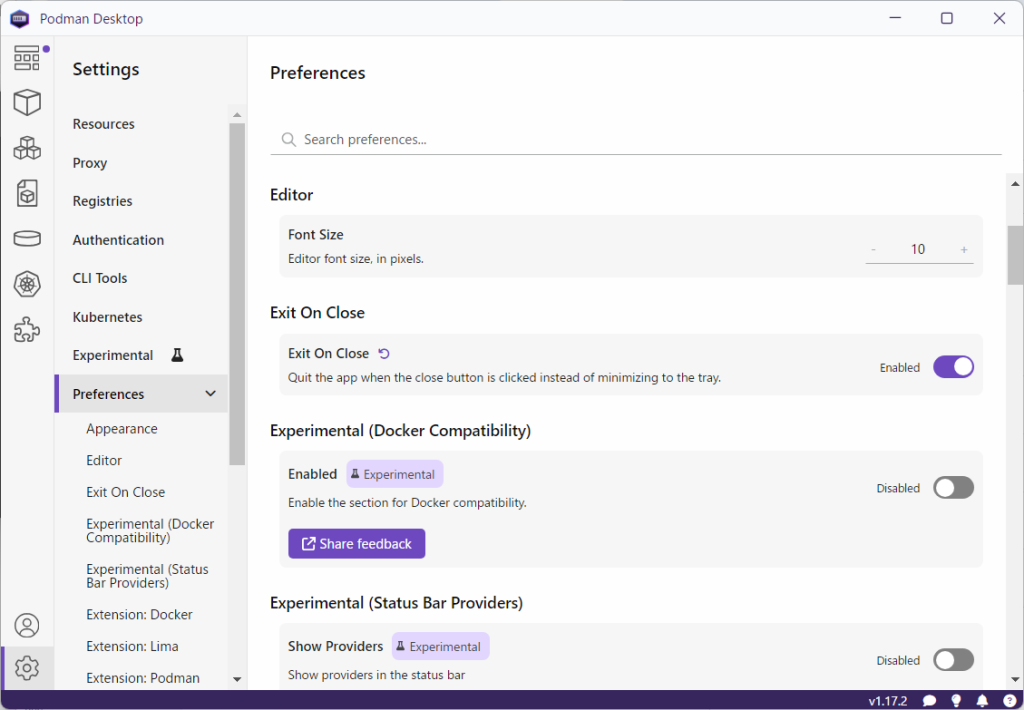Image resolution: width=1024 pixels, height=710 pixels.
Task: Collapse the Preferences section chevron
Action: point(210,394)
